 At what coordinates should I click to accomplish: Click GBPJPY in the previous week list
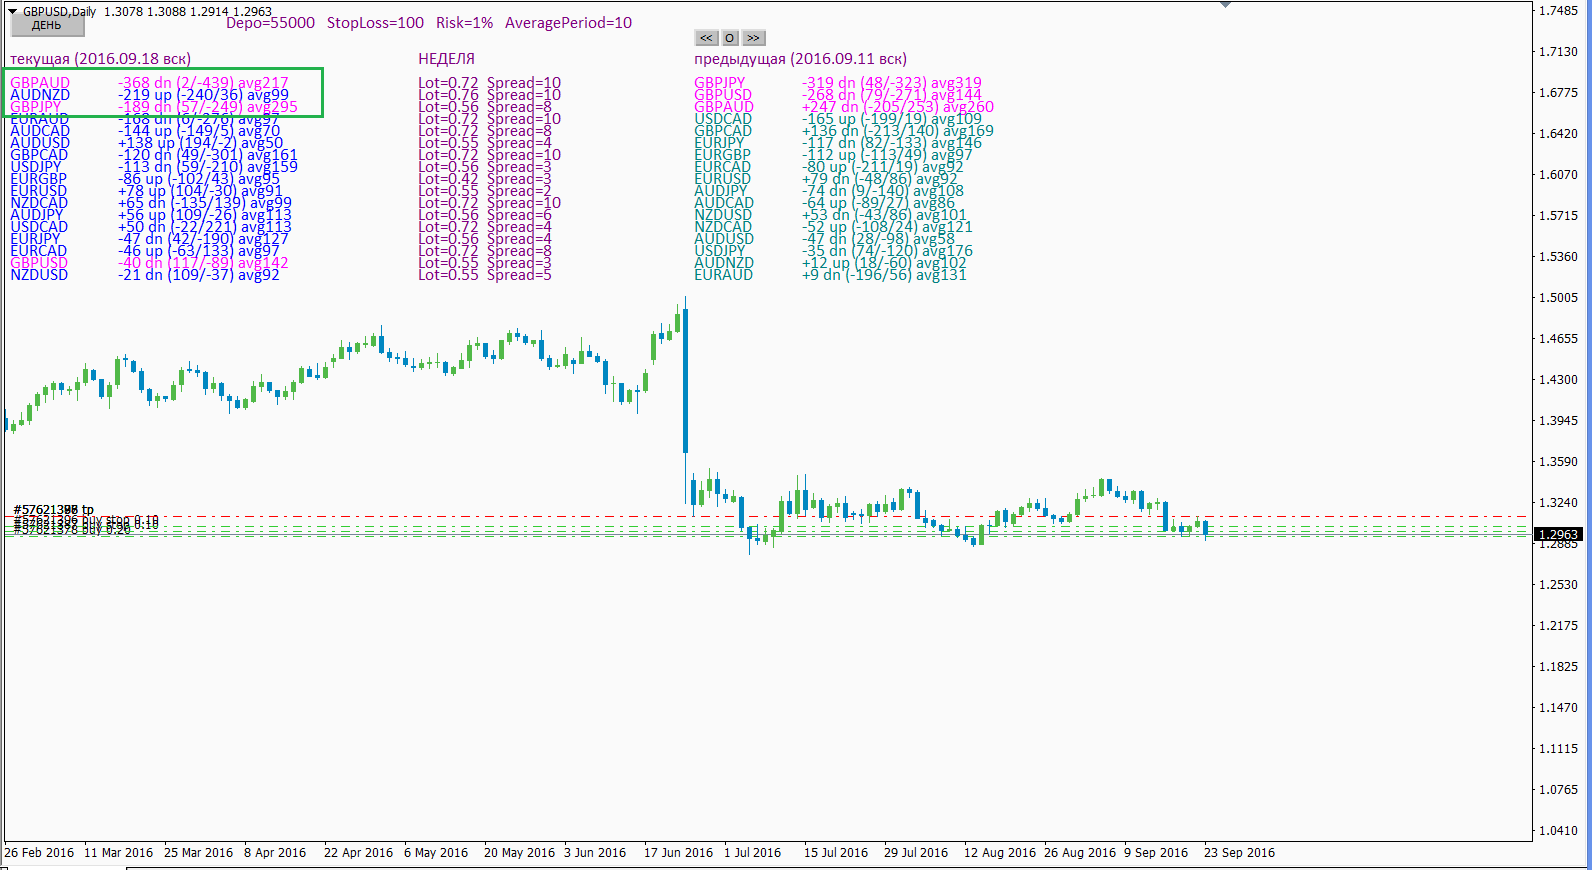pos(720,83)
